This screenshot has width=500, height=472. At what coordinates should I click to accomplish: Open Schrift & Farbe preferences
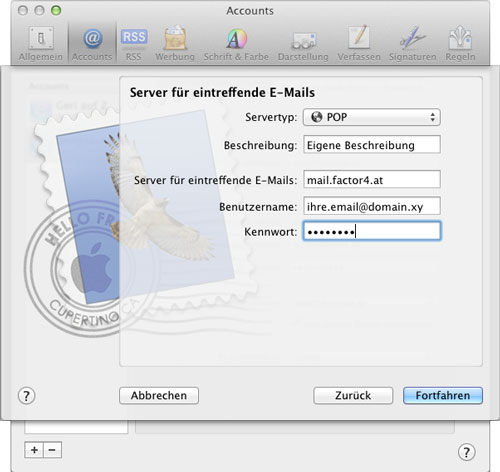236,44
